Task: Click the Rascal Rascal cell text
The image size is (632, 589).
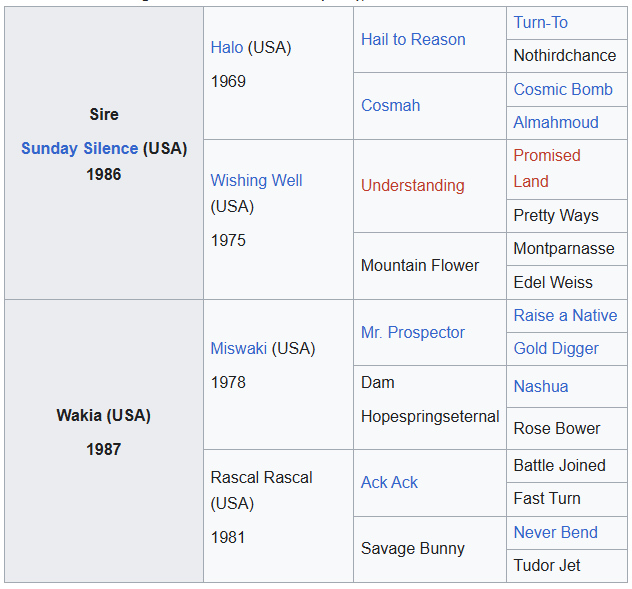Action: [261, 478]
